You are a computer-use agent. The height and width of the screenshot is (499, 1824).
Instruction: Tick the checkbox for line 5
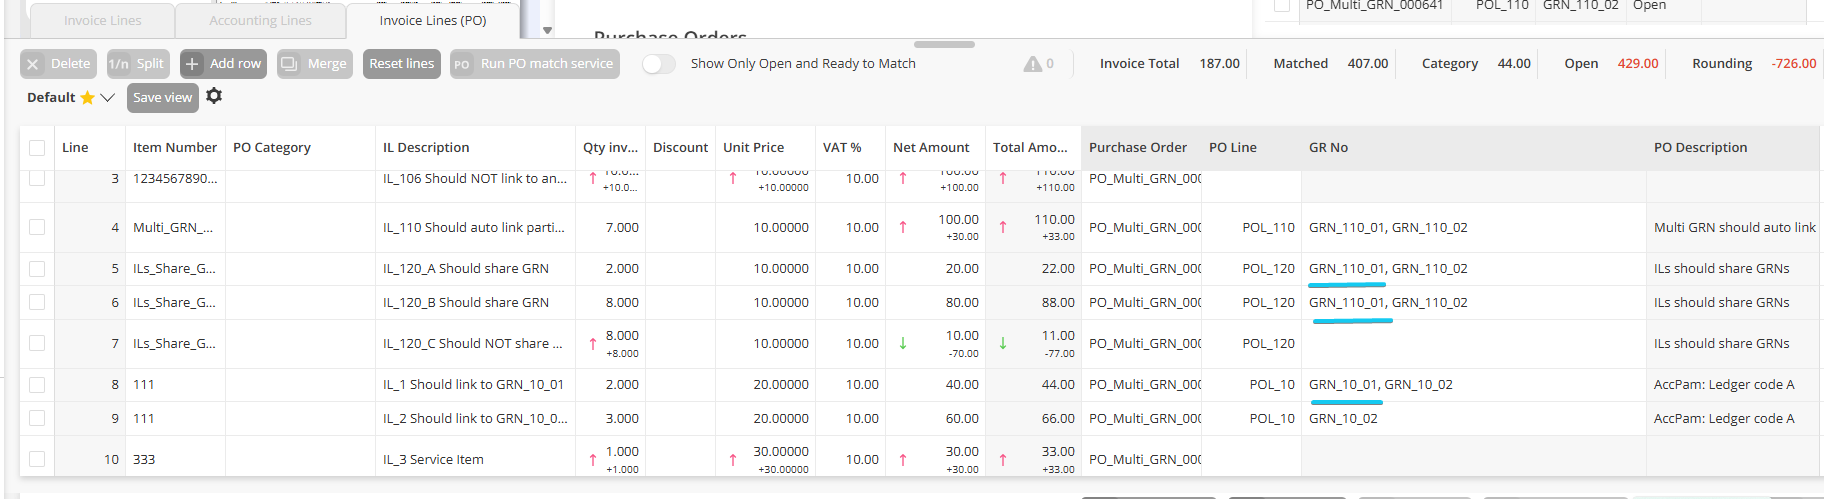[x=37, y=269]
